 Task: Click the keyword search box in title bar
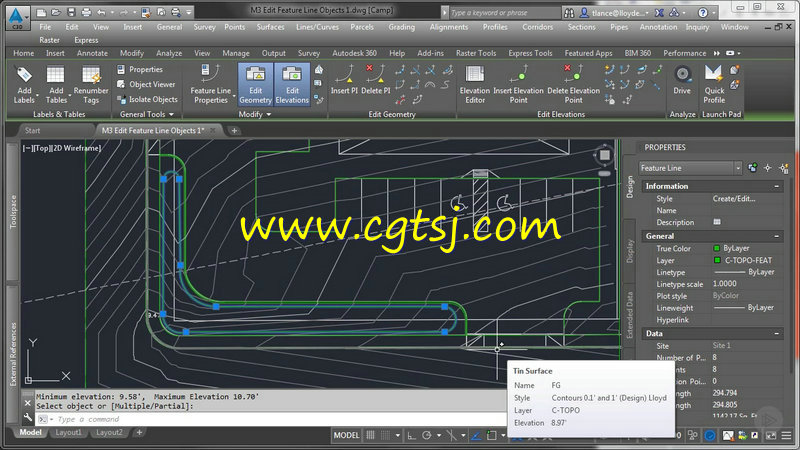tap(504, 13)
